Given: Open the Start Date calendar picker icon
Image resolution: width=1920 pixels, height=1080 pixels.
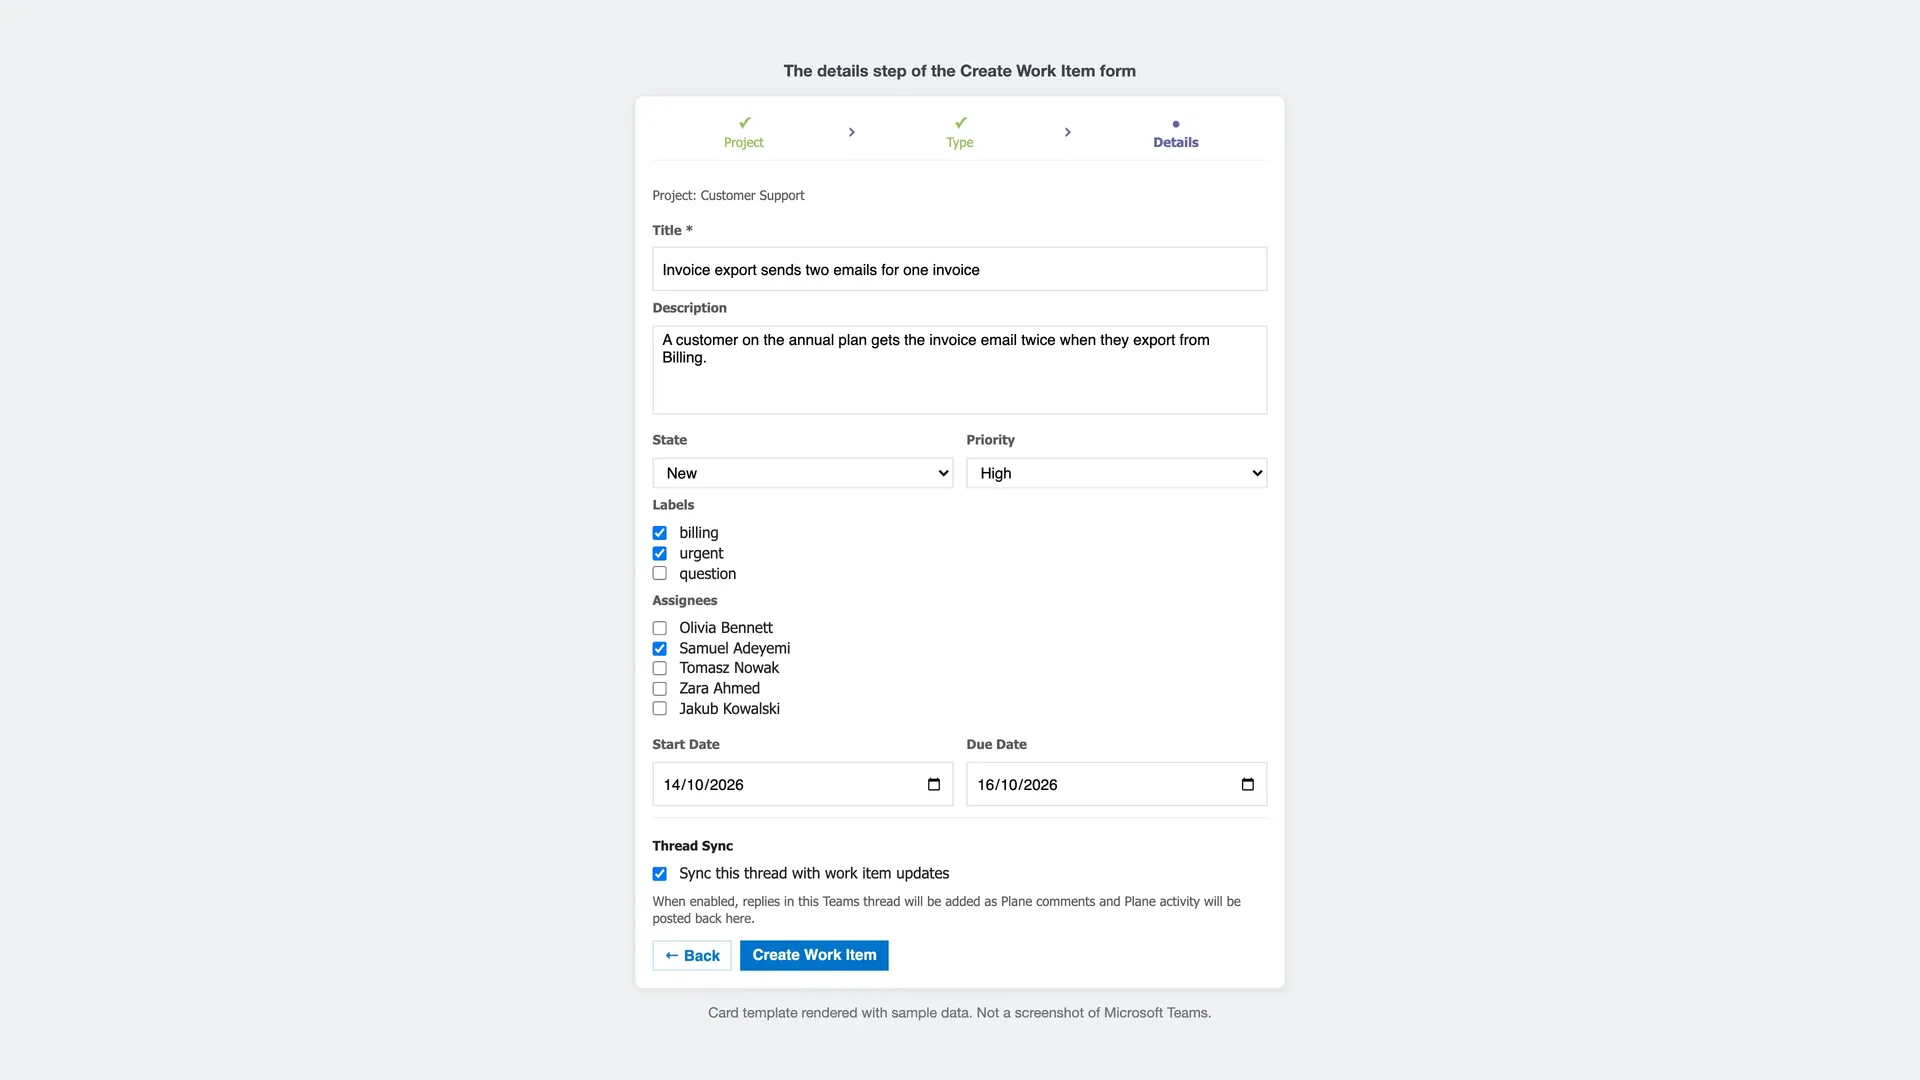Looking at the screenshot, I should (x=934, y=784).
